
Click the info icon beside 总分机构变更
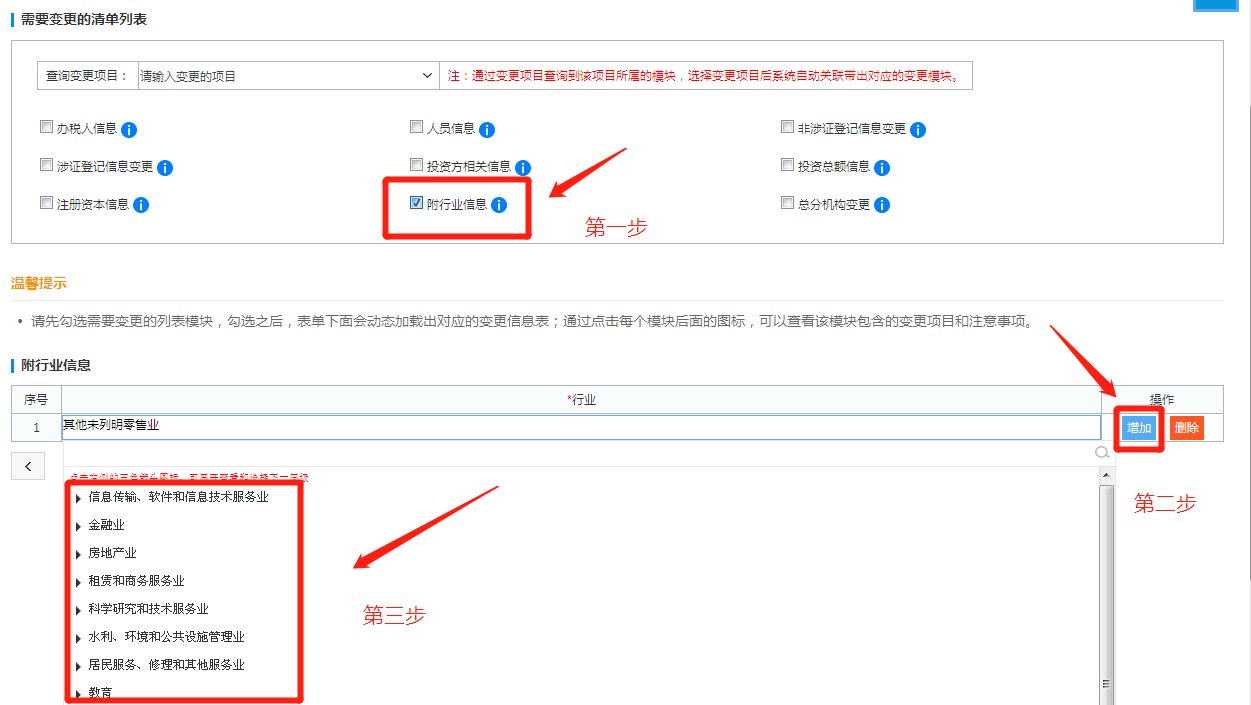click(x=882, y=205)
